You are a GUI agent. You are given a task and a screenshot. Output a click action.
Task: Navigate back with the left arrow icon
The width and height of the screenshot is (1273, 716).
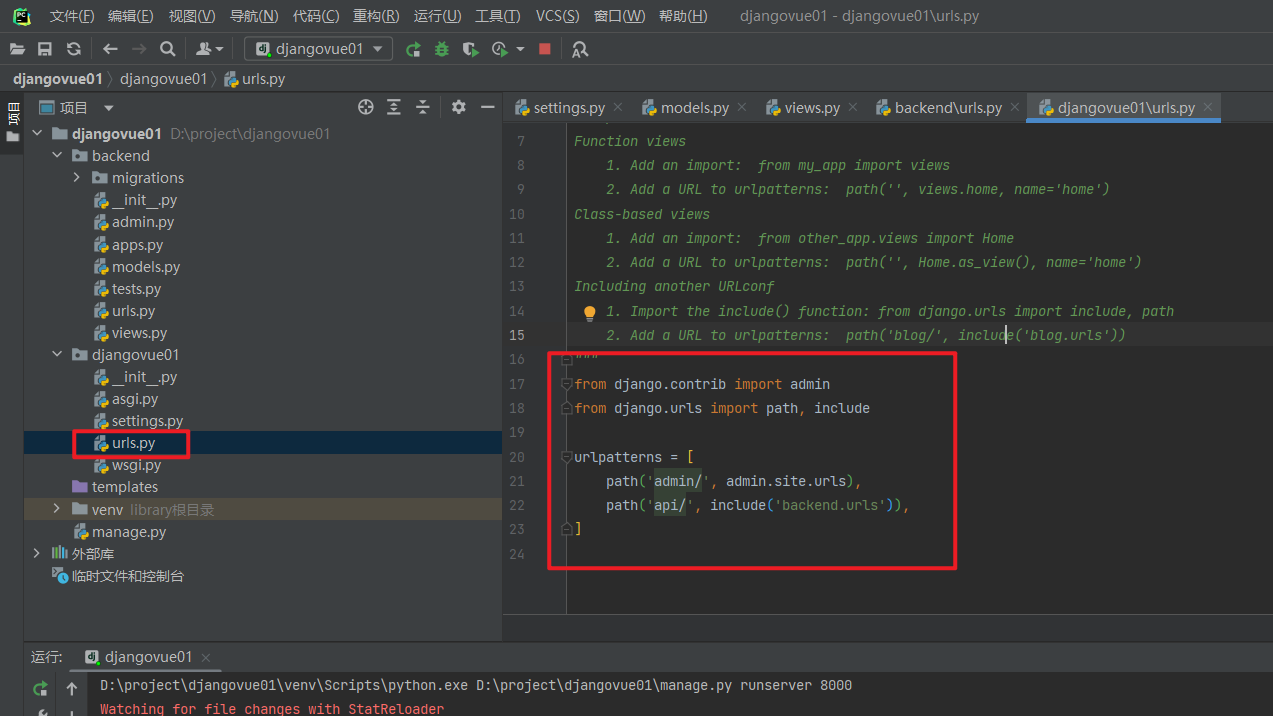click(x=110, y=49)
